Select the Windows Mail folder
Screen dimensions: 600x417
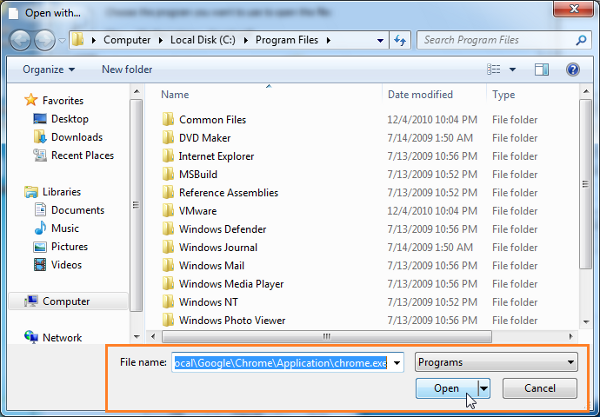pos(212,266)
